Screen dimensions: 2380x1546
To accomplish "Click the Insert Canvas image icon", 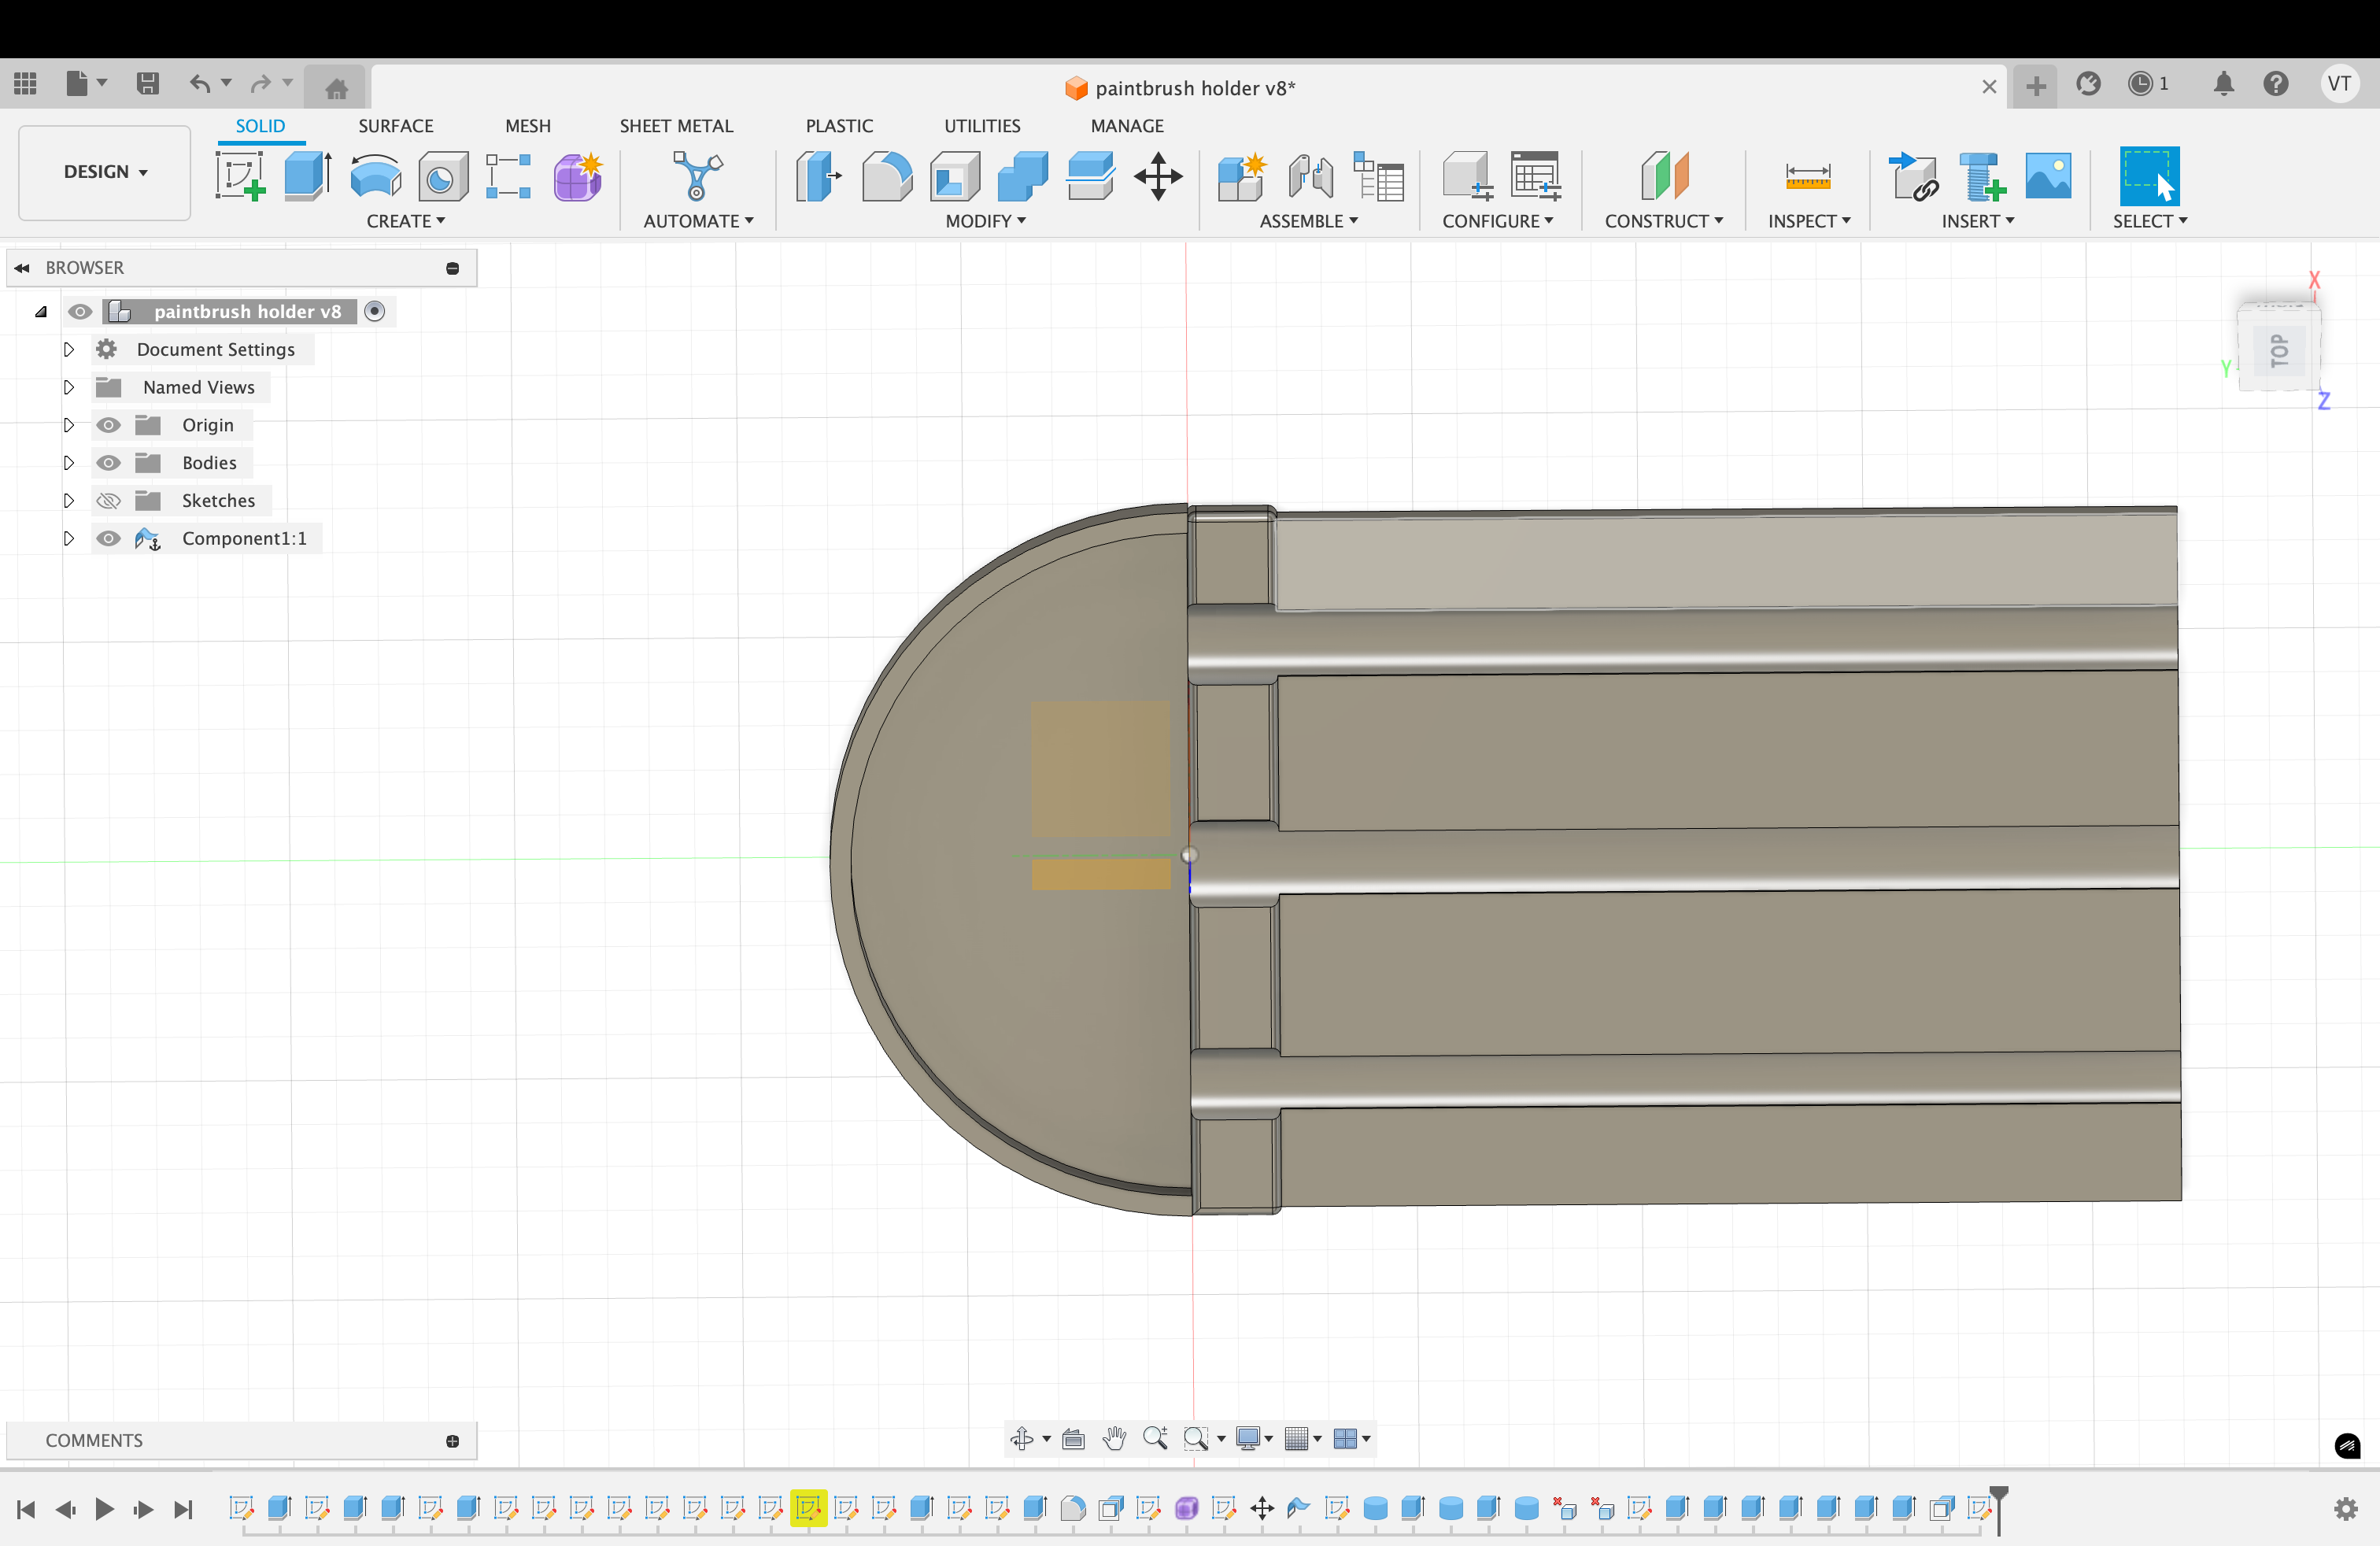I will pyautogui.click(x=2047, y=177).
